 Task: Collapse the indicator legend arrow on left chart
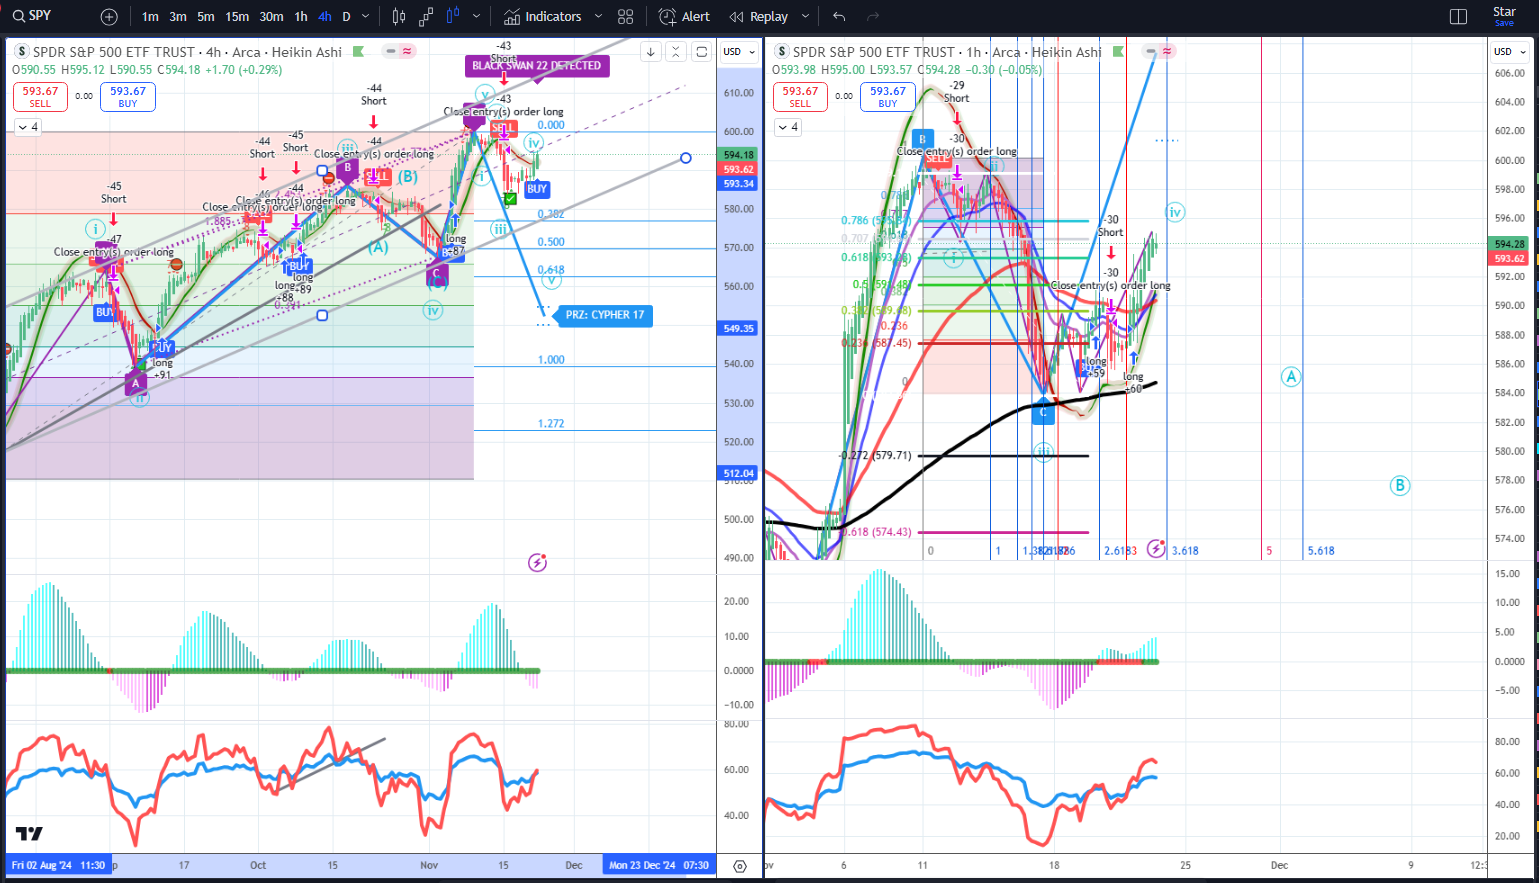tap(27, 127)
